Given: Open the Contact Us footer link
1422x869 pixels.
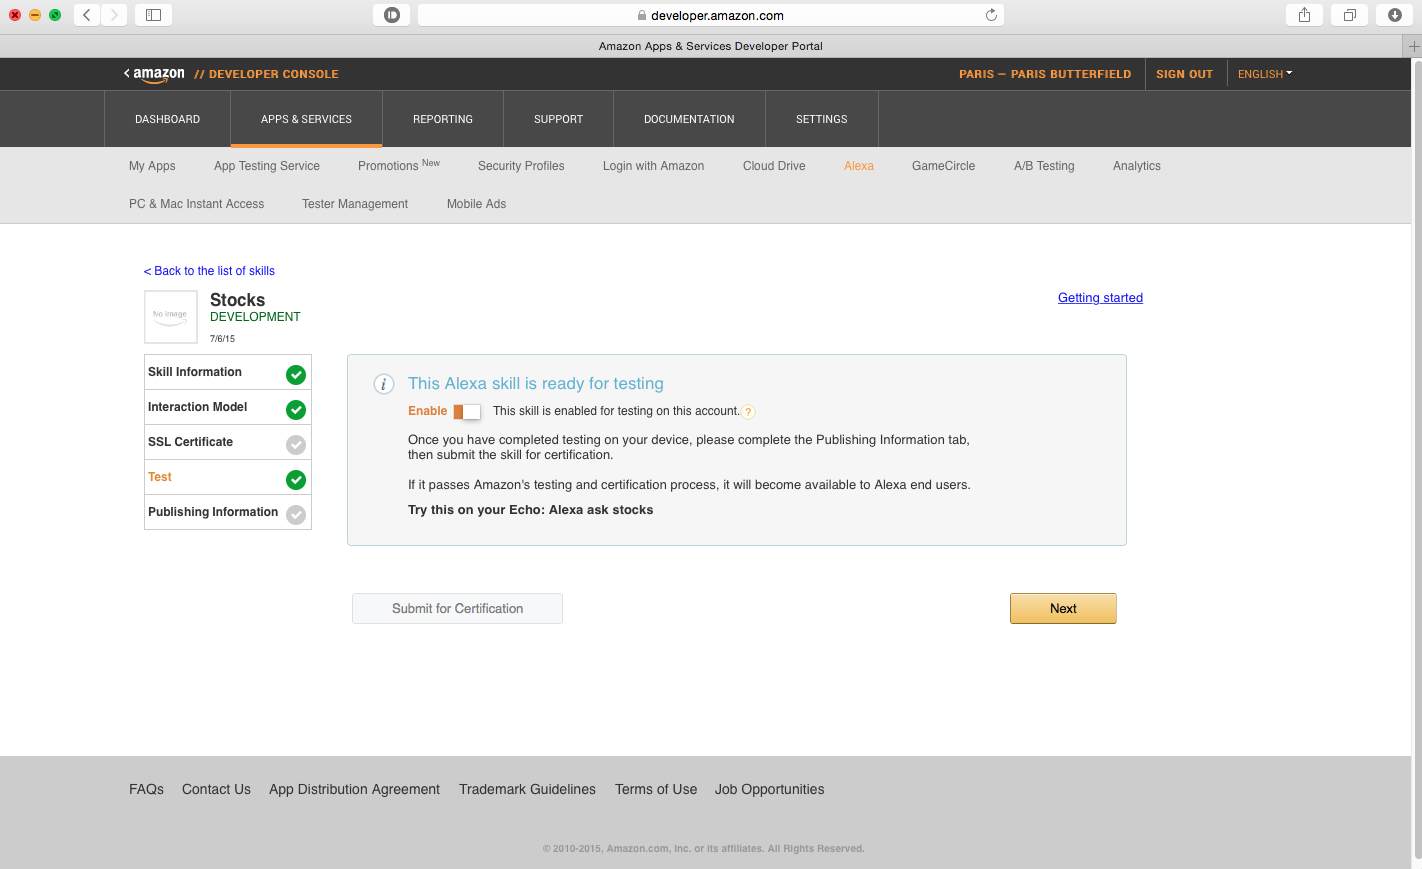Looking at the screenshot, I should pyautogui.click(x=216, y=790).
